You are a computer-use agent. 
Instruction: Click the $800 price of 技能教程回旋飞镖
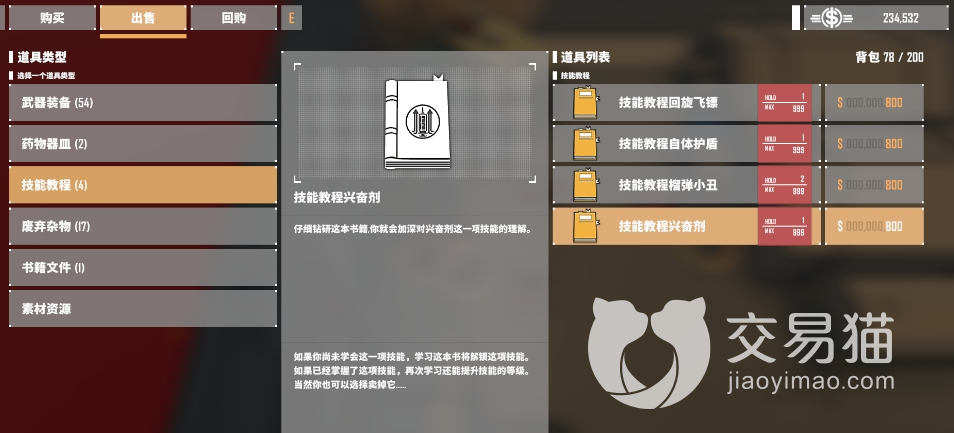874,103
